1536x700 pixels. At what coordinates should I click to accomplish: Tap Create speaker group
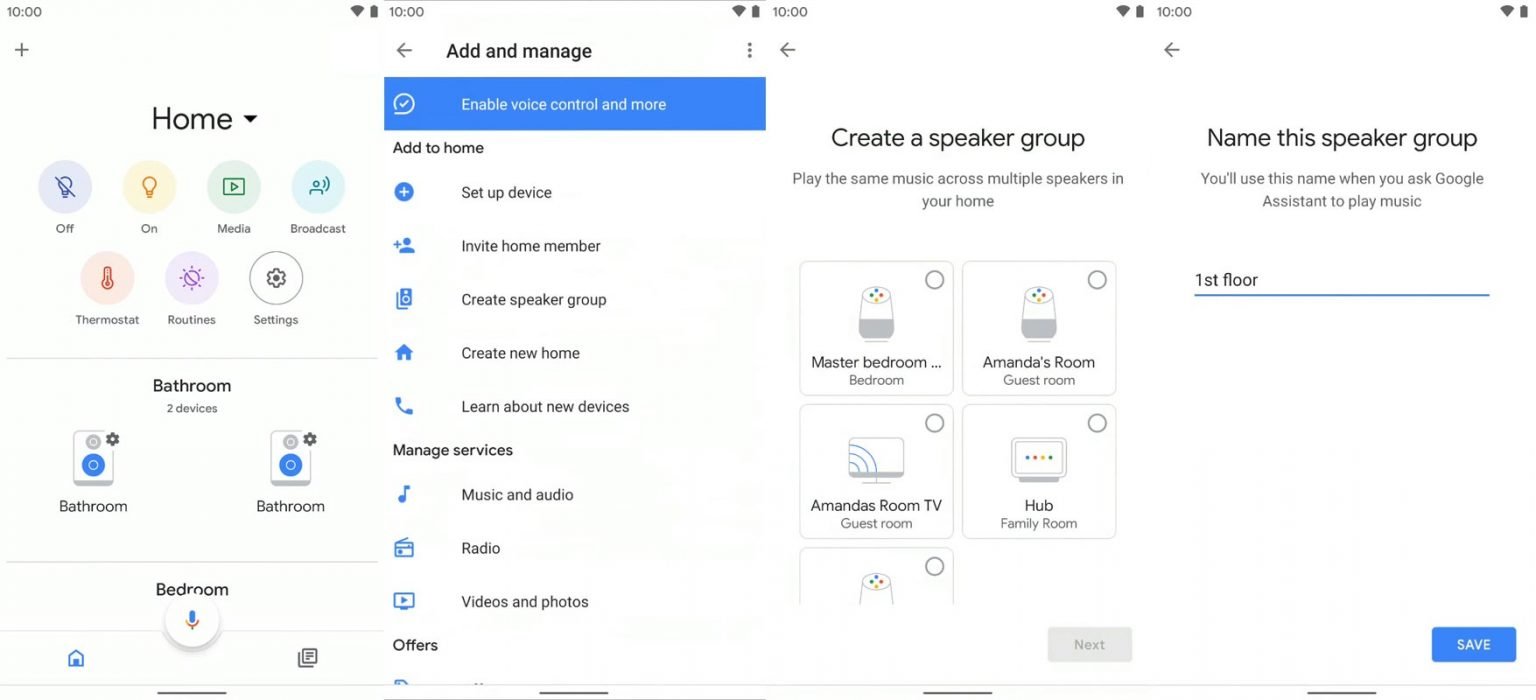pyautogui.click(x=533, y=298)
